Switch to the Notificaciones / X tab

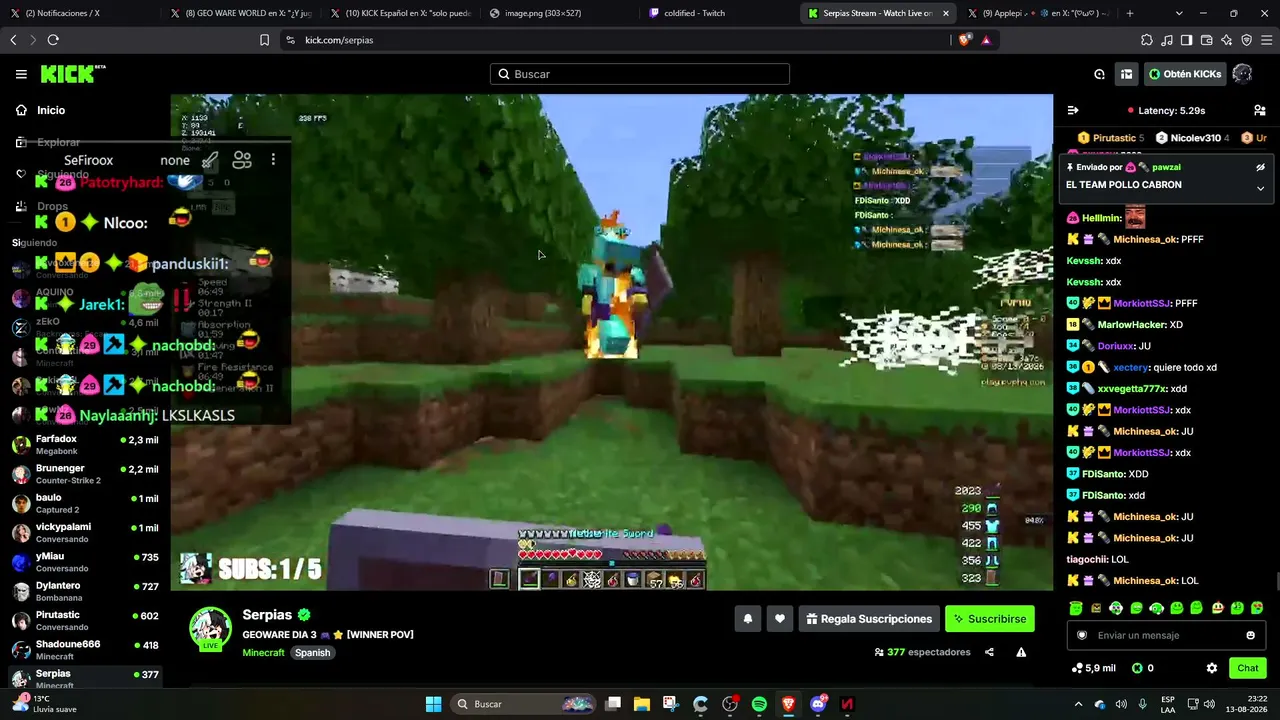(x=80, y=13)
